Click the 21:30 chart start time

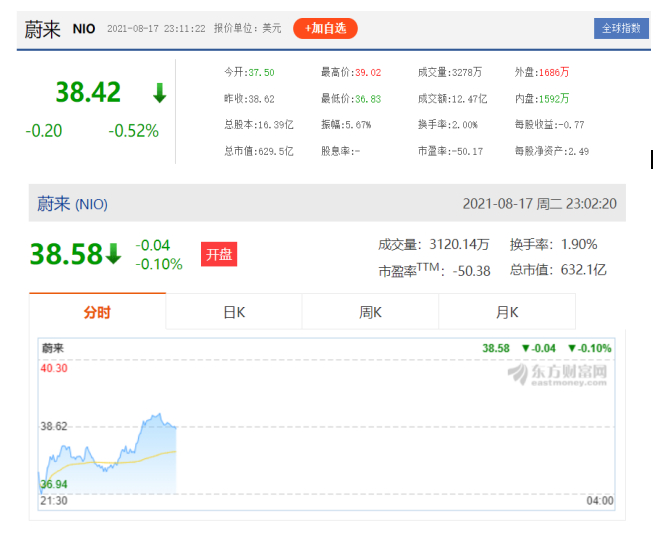[54, 501]
